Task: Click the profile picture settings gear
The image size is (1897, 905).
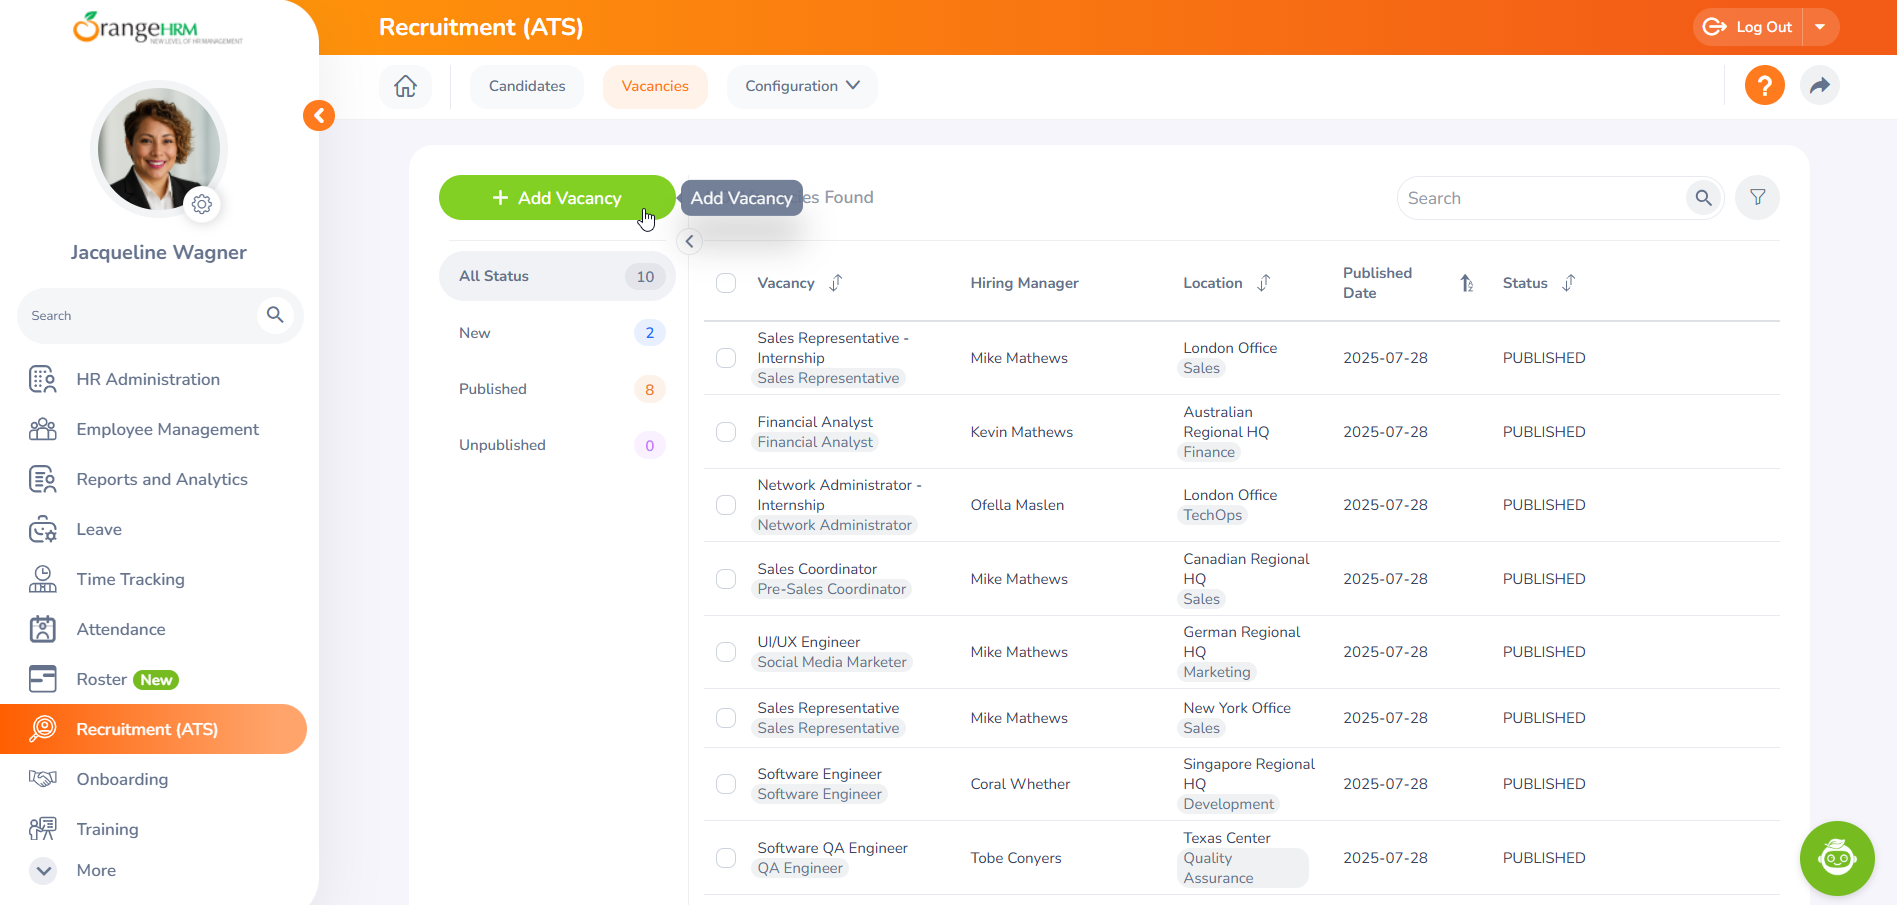Action: point(202,204)
